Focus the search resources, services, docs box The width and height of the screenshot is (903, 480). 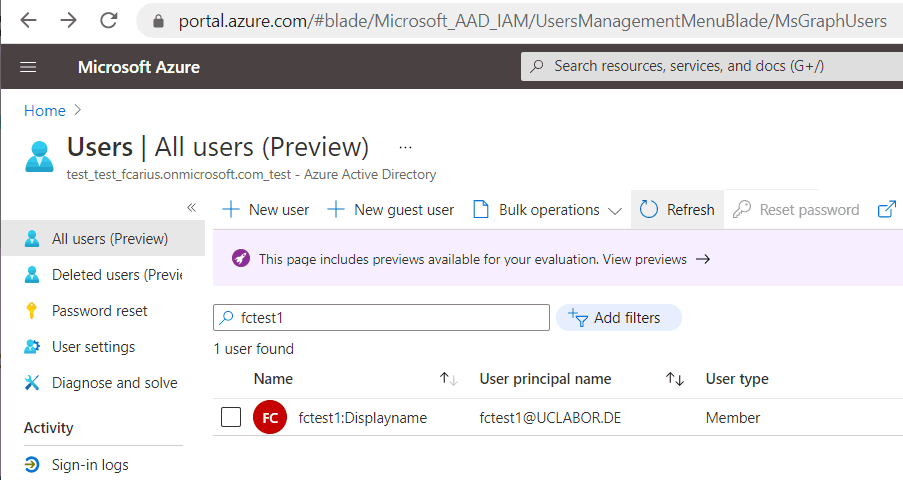click(712, 66)
